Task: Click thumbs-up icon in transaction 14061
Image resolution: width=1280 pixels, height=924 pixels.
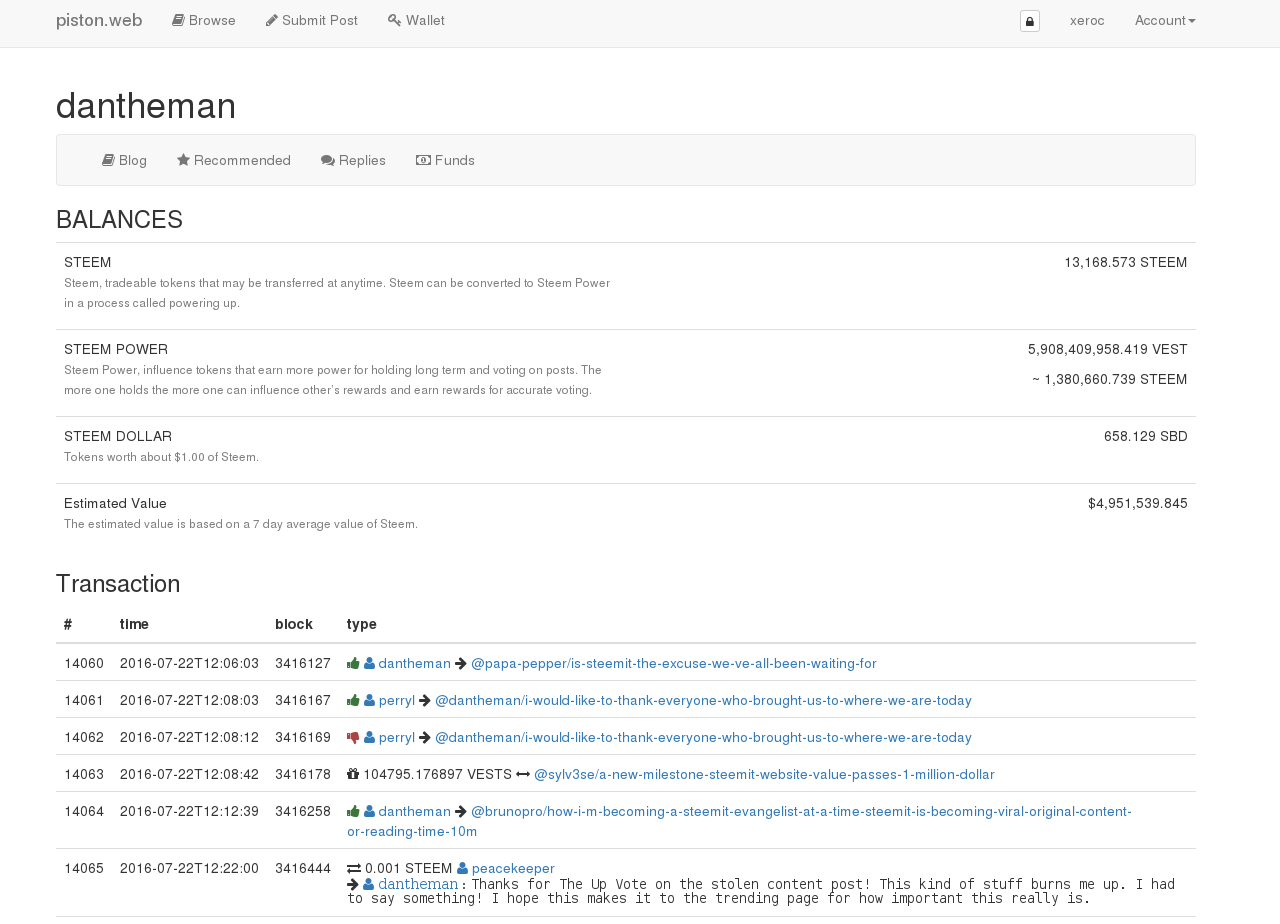Action: [x=353, y=700]
